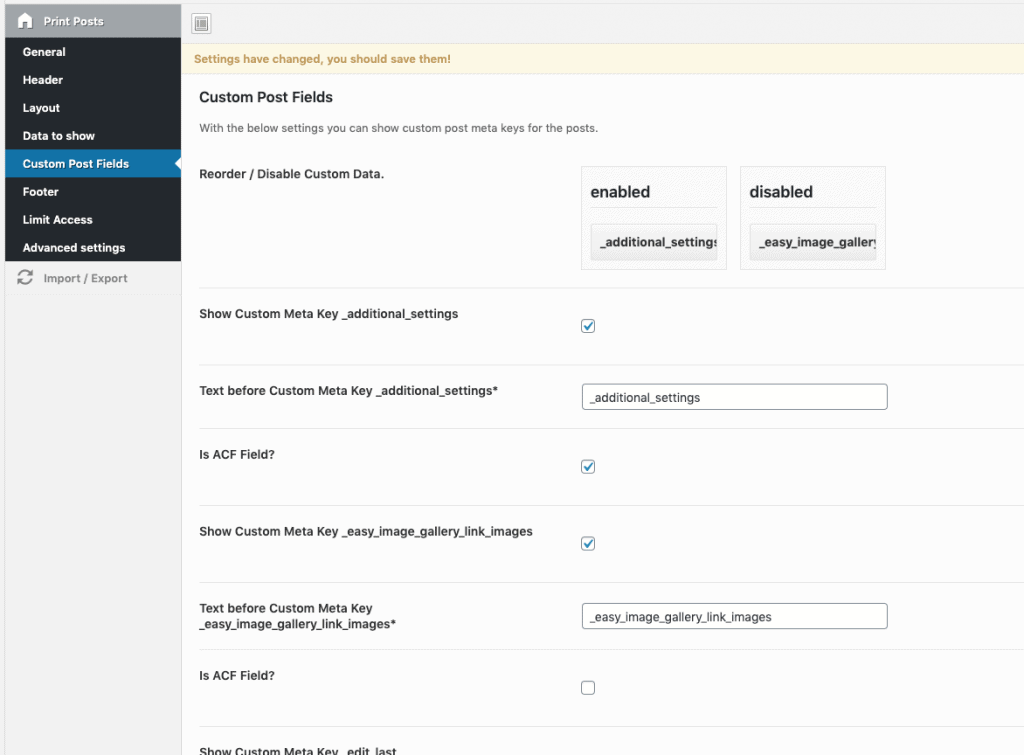Uncheck Show Custom Meta Key _additional_settings
Screen dimensions: 1024x755
point(588,326)
